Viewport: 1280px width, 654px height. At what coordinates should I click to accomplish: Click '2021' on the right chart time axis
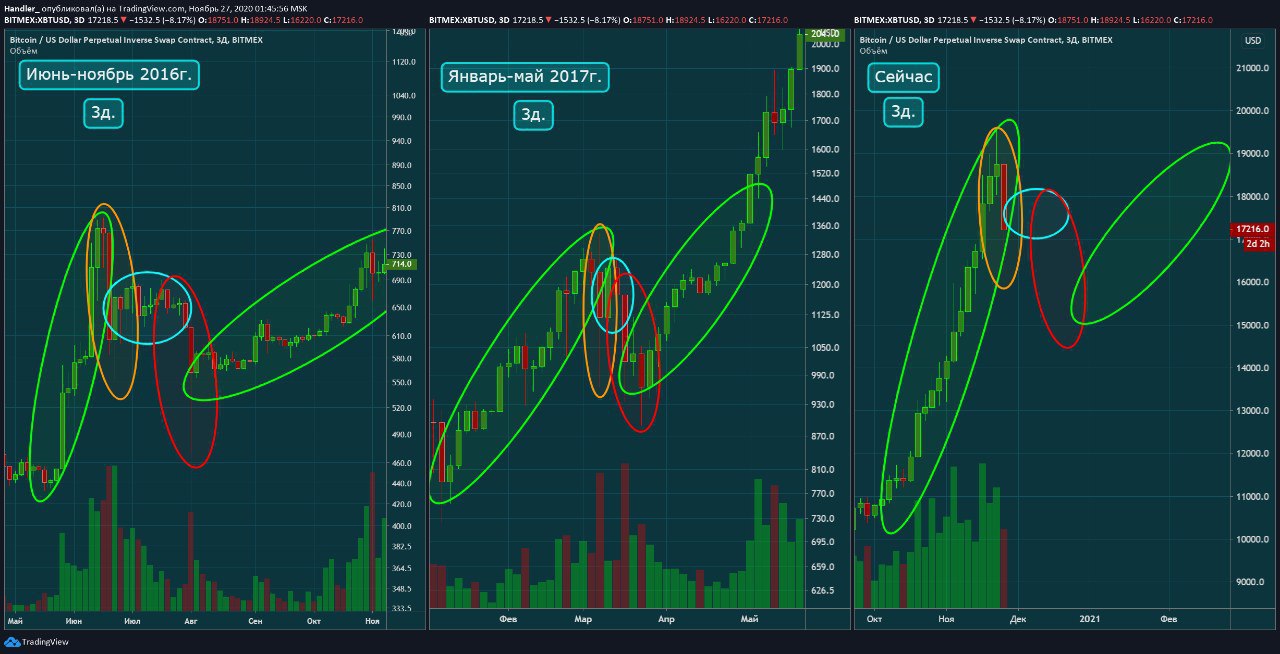pyautogui.click(x=1090, y=620)
